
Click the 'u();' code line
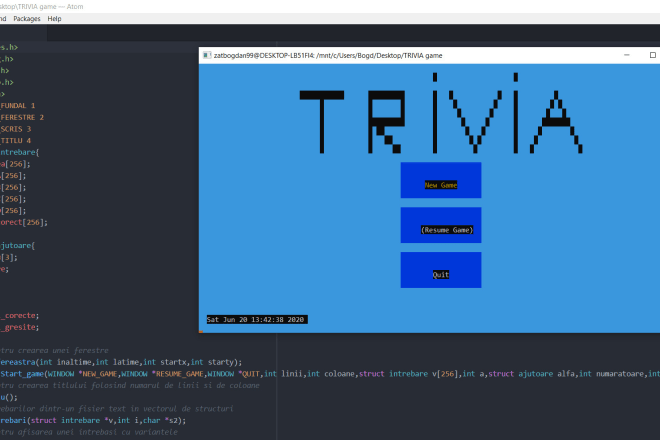click(x=9, y=397)
